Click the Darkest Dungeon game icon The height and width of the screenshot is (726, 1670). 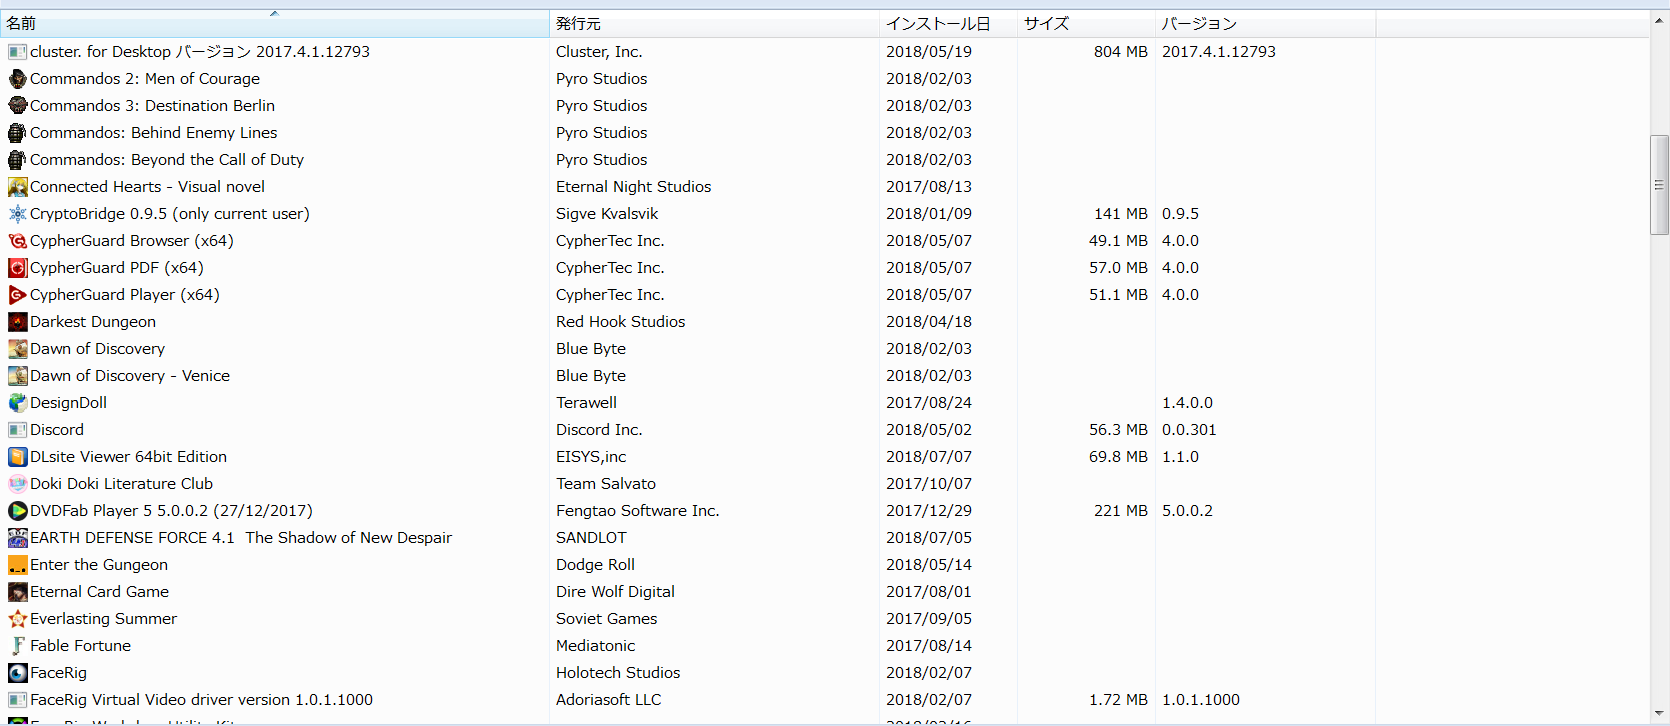click(17, 322)
